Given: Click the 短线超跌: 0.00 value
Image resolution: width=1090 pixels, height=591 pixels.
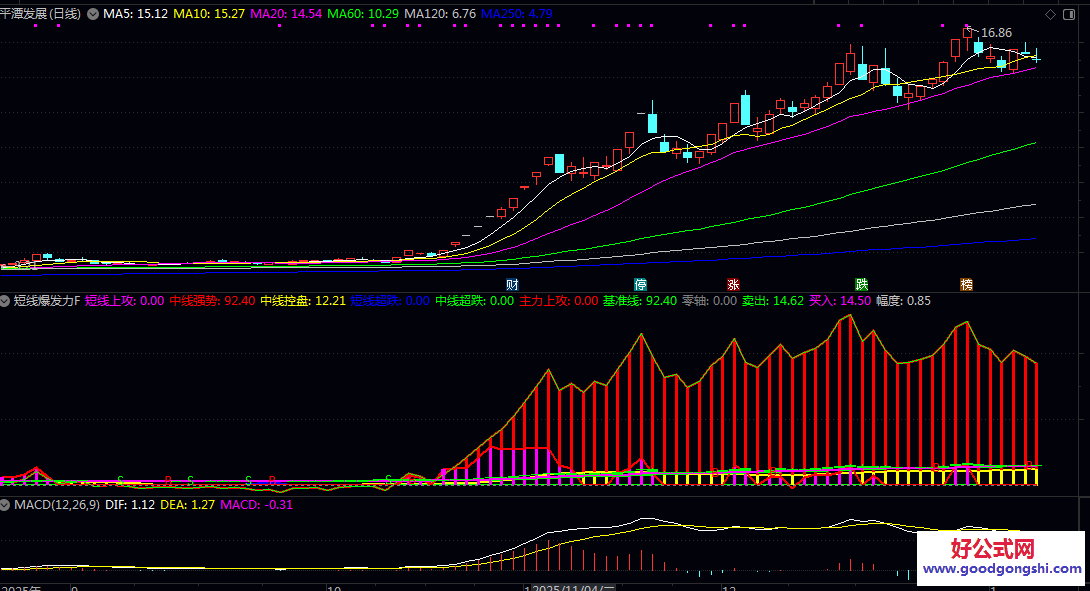Looking at the screenshot, I should point(390,301).
